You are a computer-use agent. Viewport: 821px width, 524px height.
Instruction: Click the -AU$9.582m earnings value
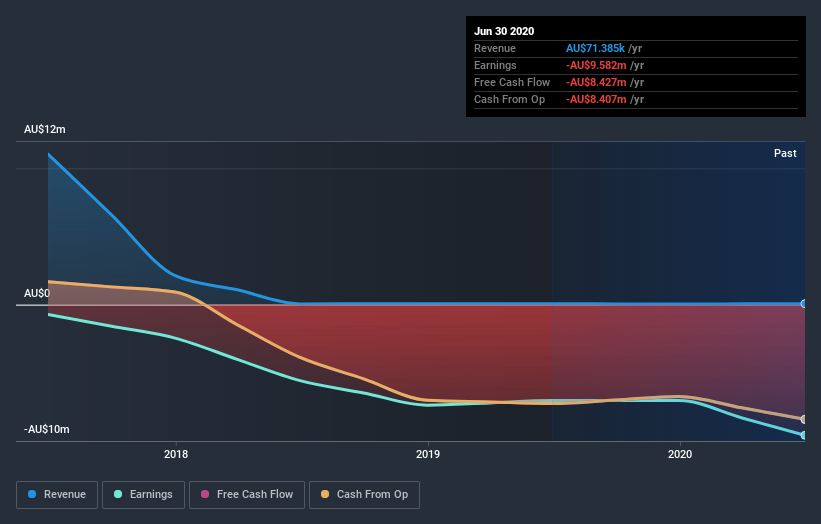[596, 65]
